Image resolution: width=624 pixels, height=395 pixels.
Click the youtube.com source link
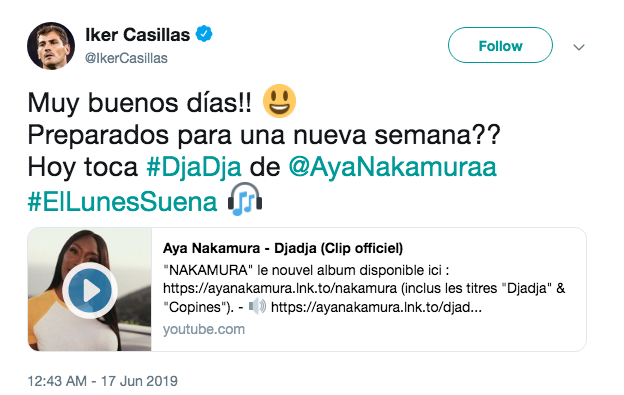click(204, 329)
